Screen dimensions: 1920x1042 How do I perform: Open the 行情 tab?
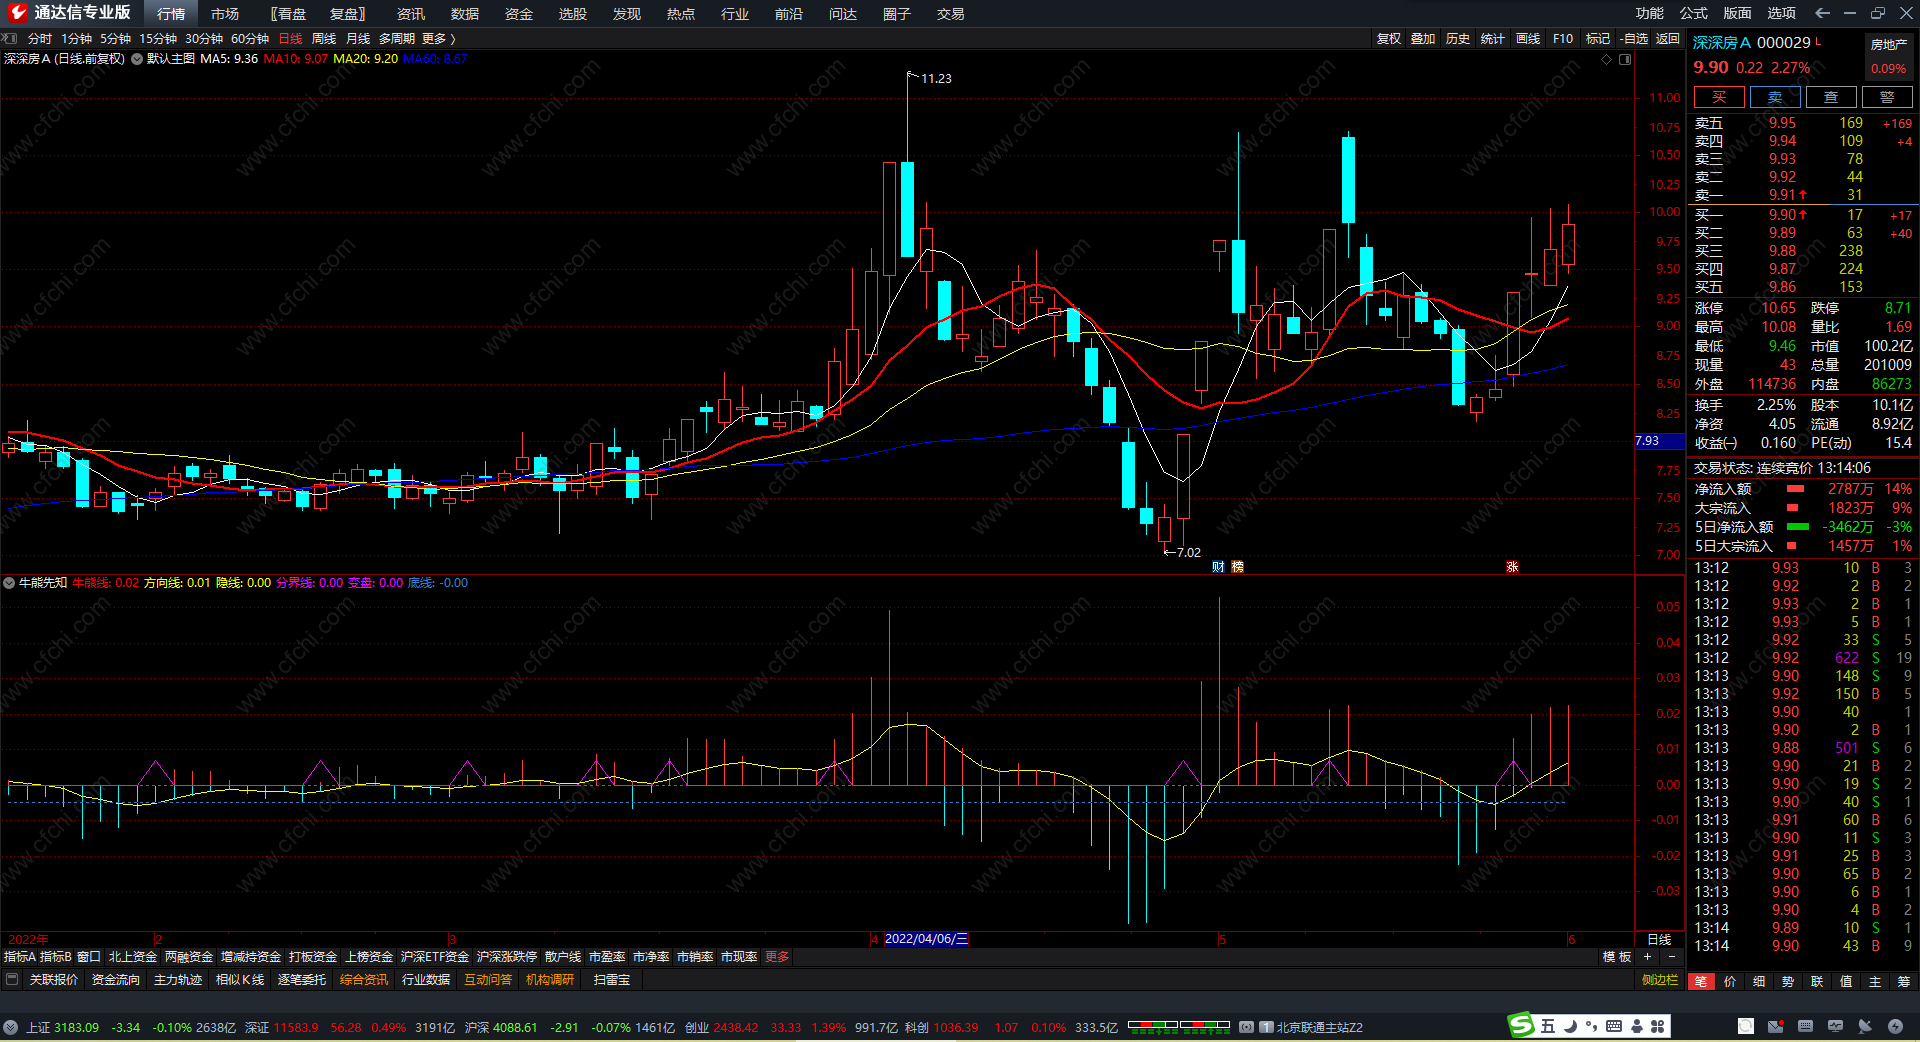pos(171,14)
